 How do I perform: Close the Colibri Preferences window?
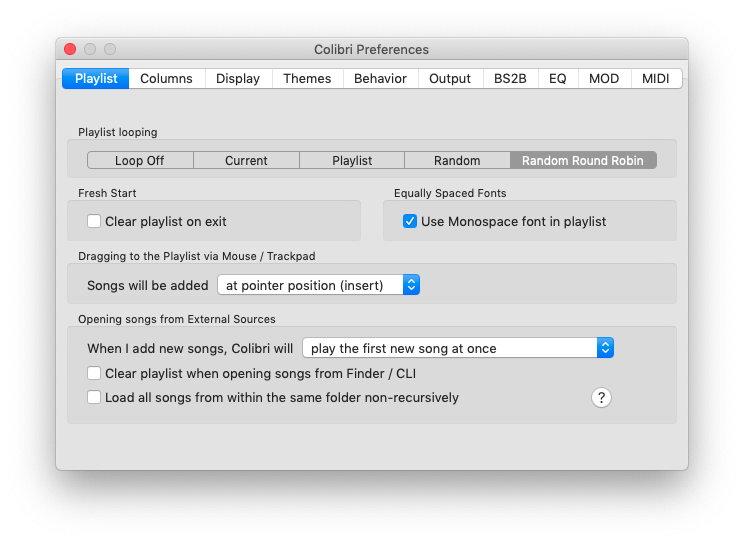pos(70,49)
